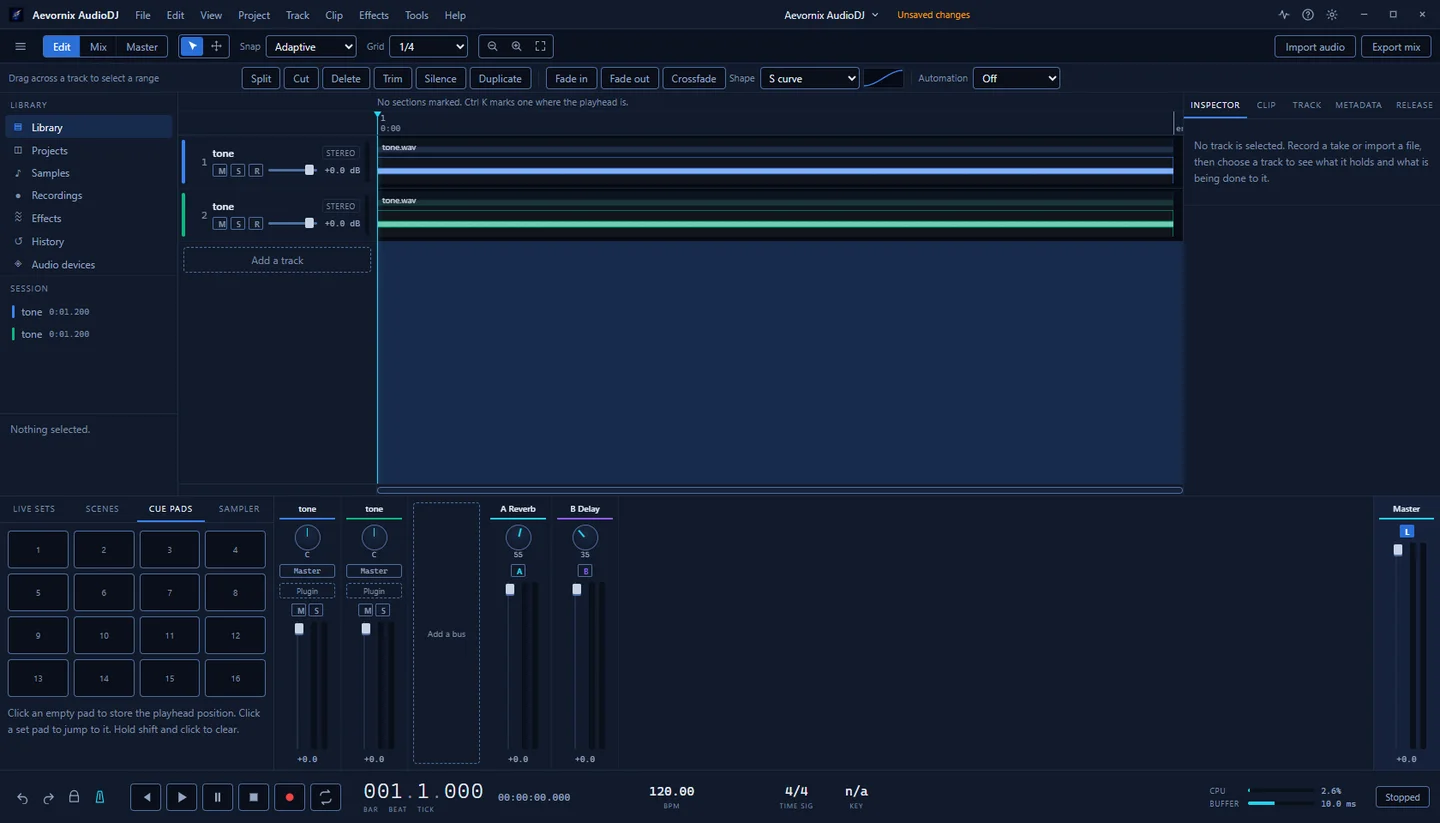
Task: Switch to the Metadata inspector tab
Action: click(x=1358, y=105)
